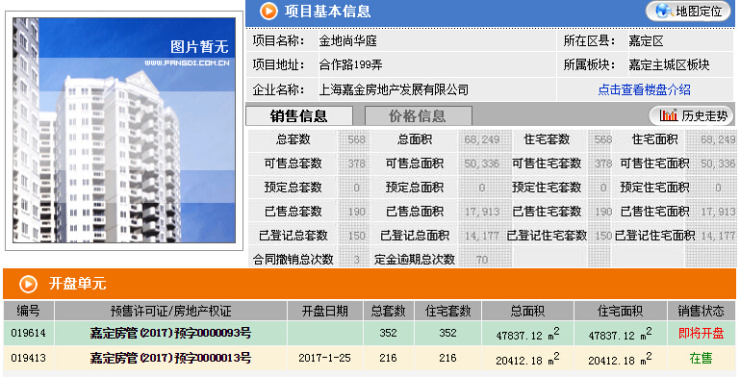Click the 合同撤销总次数 label
The width and height of the screenshot is (740, 377).
(x=293, y=260)
